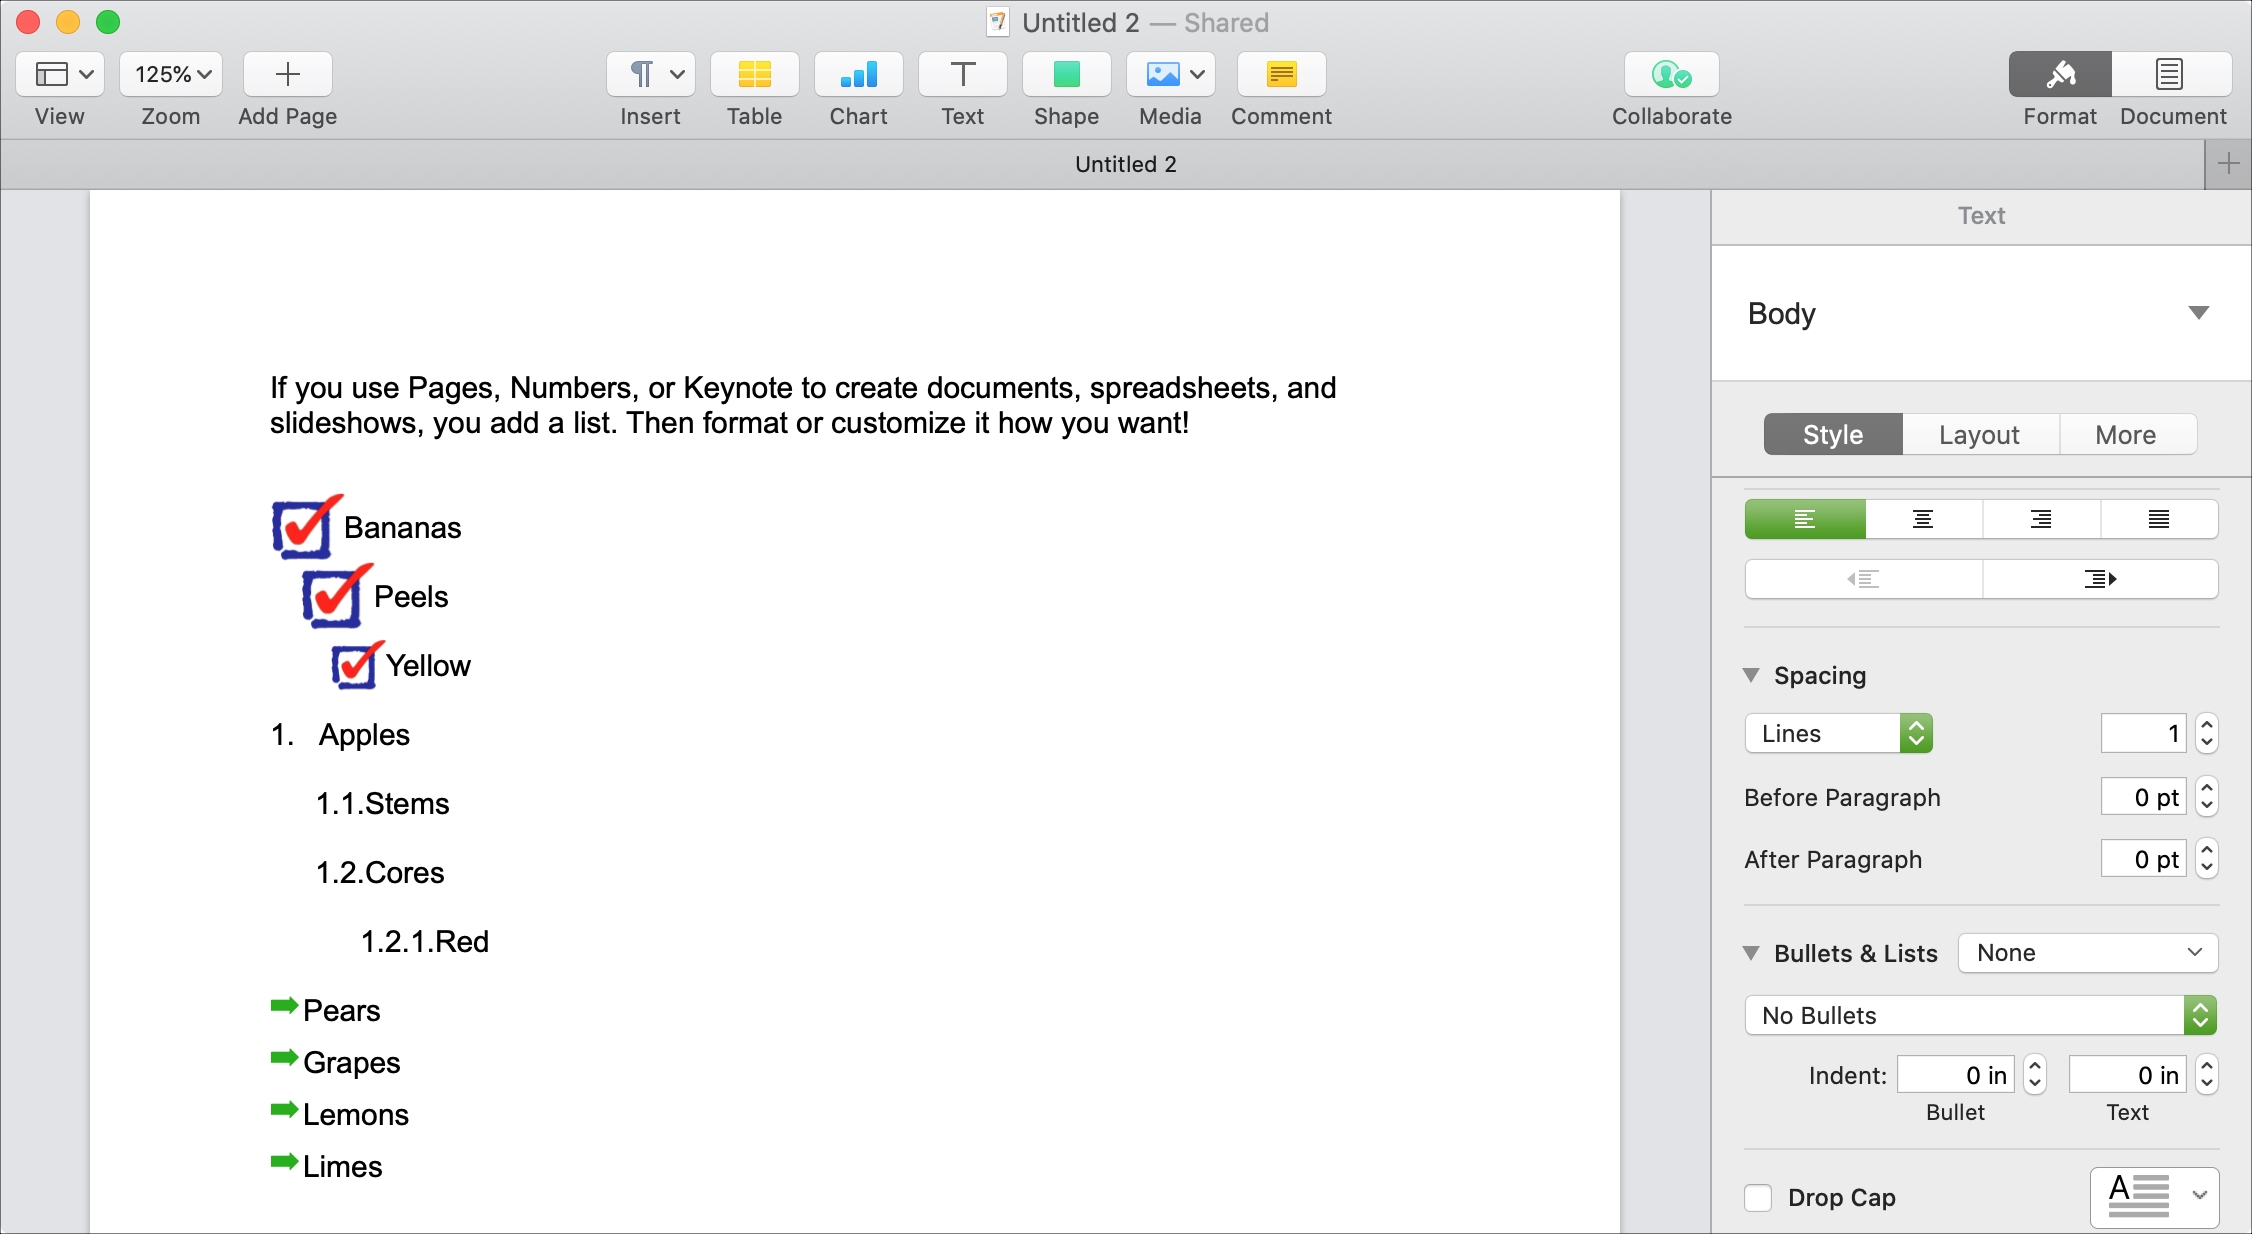2252x1234 pixels.
Task: Click the green arrow bullet beside Grapes
Action: tap(285, 1057)
